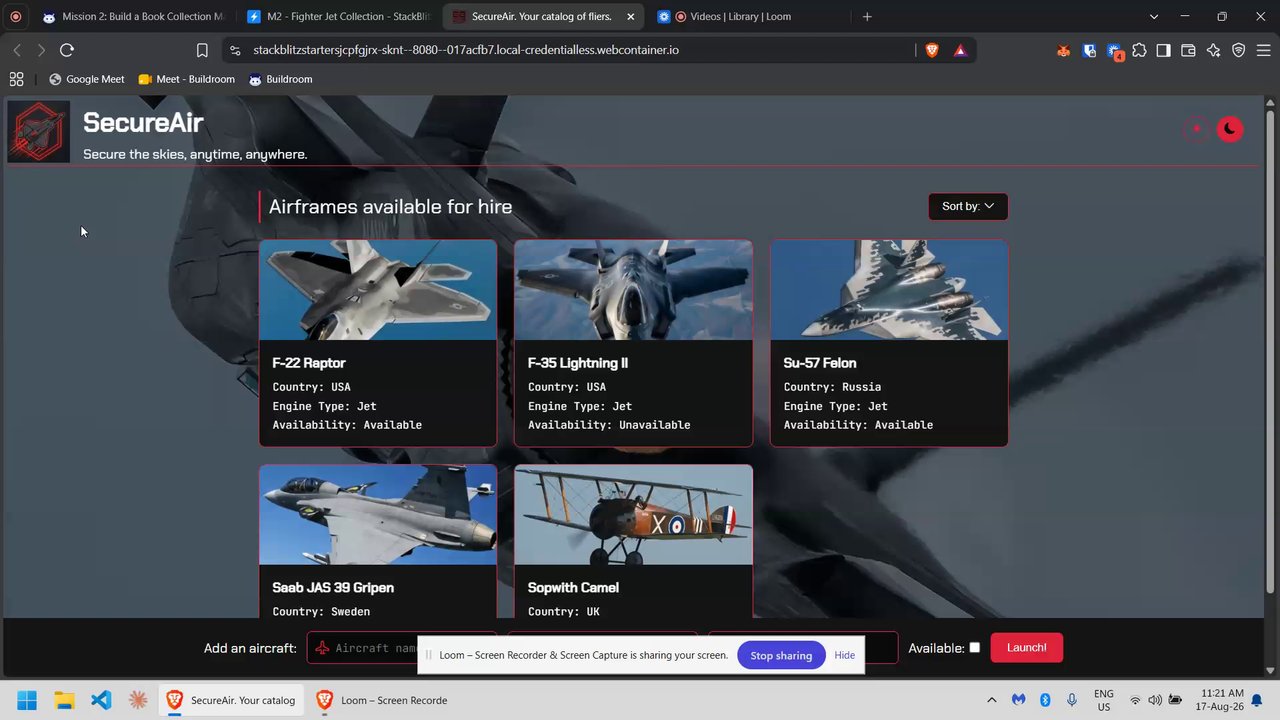1280x720 pixels.
Task: Open the Saab JAS 39 Gripen photo
Action: click(378, 515)
